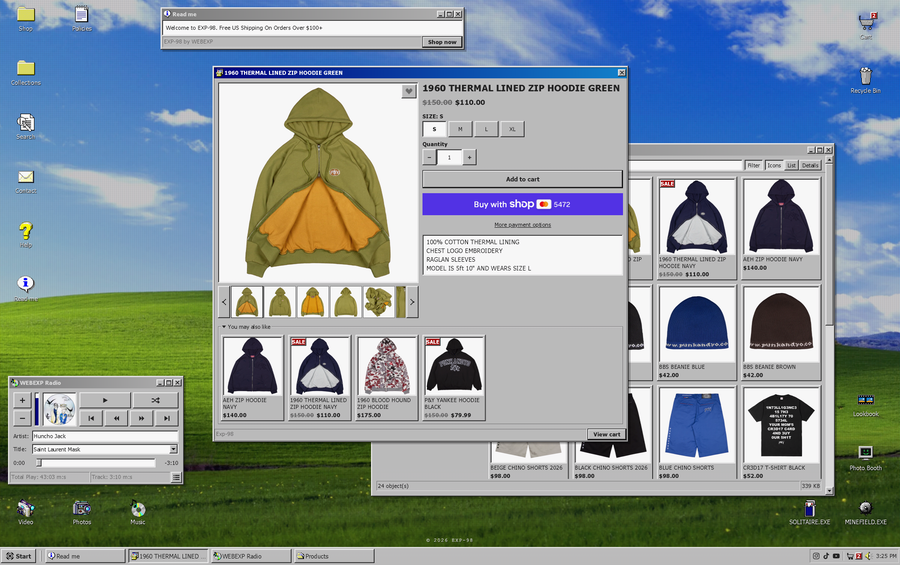The width and height of the screenshot is (900, 565).
Task: Fast forward in WEBEXP Radio
Action: pyautogui.click(x=141, y=418)
